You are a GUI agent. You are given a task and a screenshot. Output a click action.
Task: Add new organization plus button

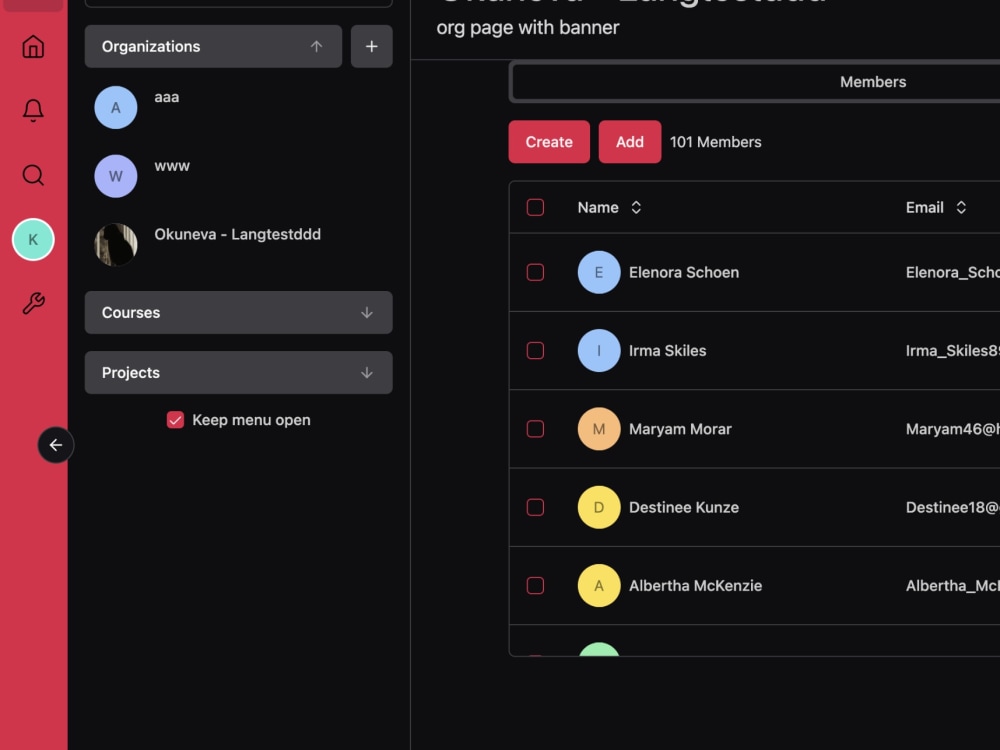click(371, 47)
